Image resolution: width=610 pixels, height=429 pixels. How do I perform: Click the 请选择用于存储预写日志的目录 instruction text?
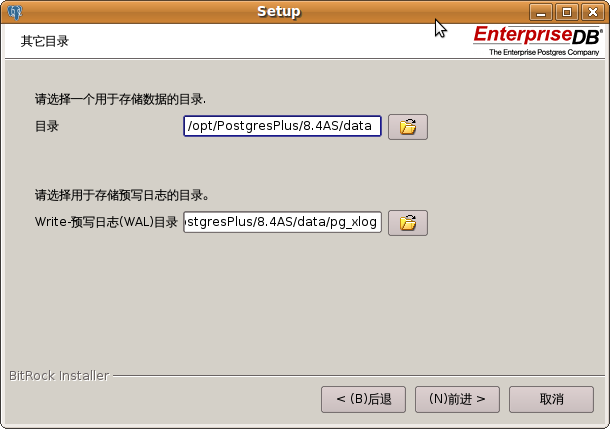122,195
